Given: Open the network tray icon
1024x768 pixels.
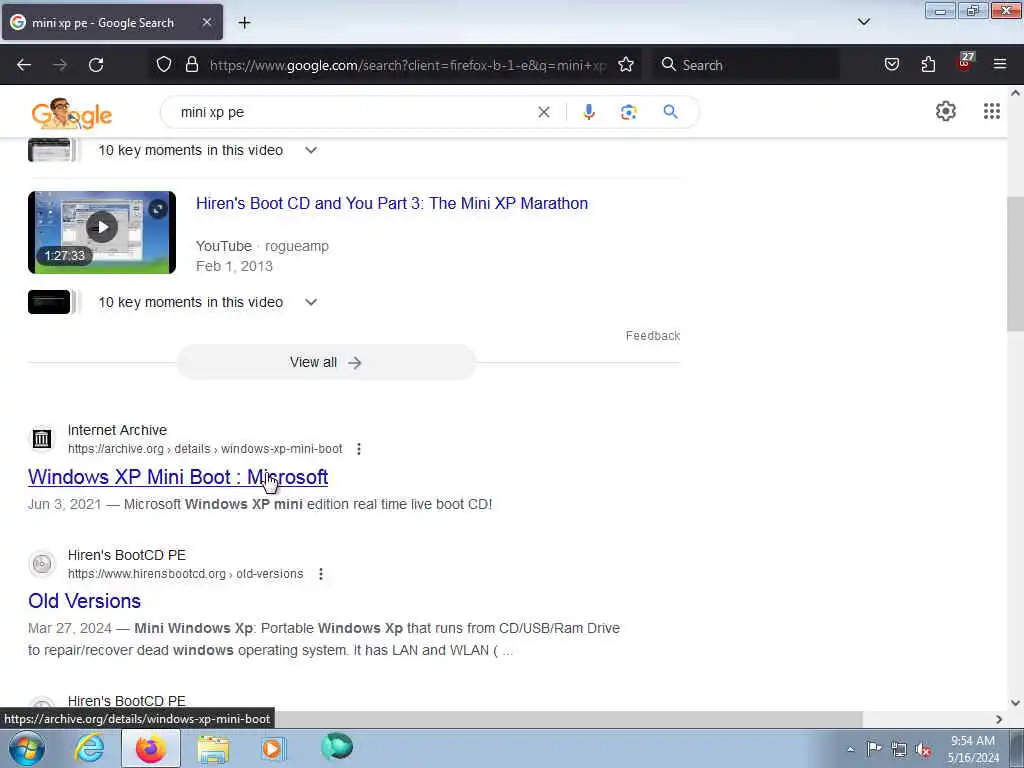Looking at the screenshot, I should tap(899, 750).
